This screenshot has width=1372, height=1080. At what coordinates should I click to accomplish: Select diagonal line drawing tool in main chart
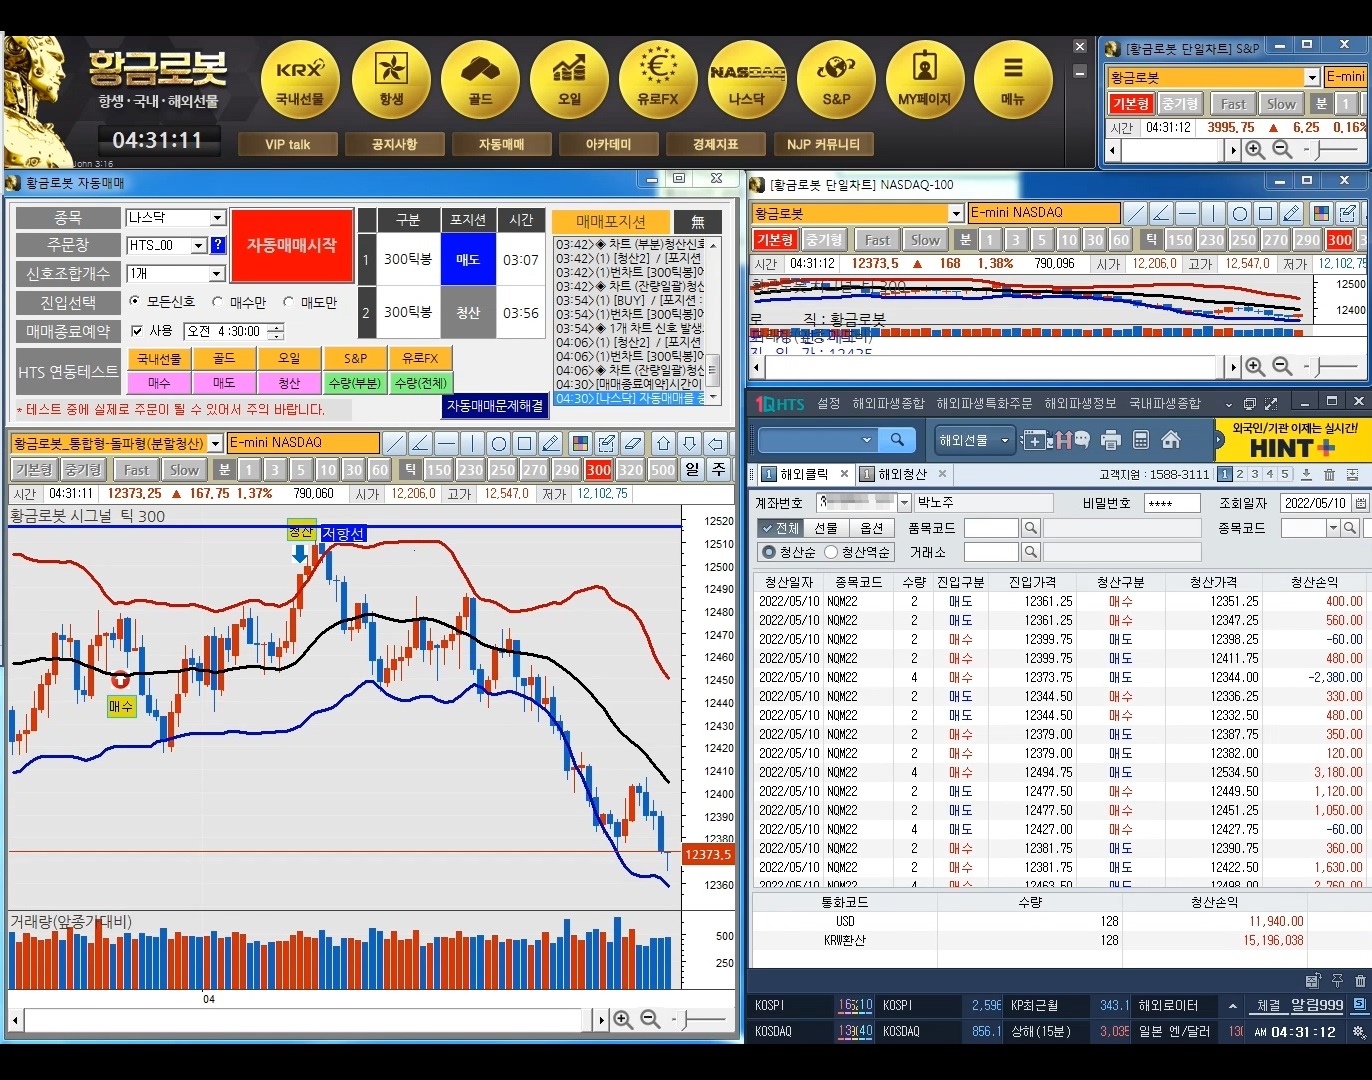395,443
